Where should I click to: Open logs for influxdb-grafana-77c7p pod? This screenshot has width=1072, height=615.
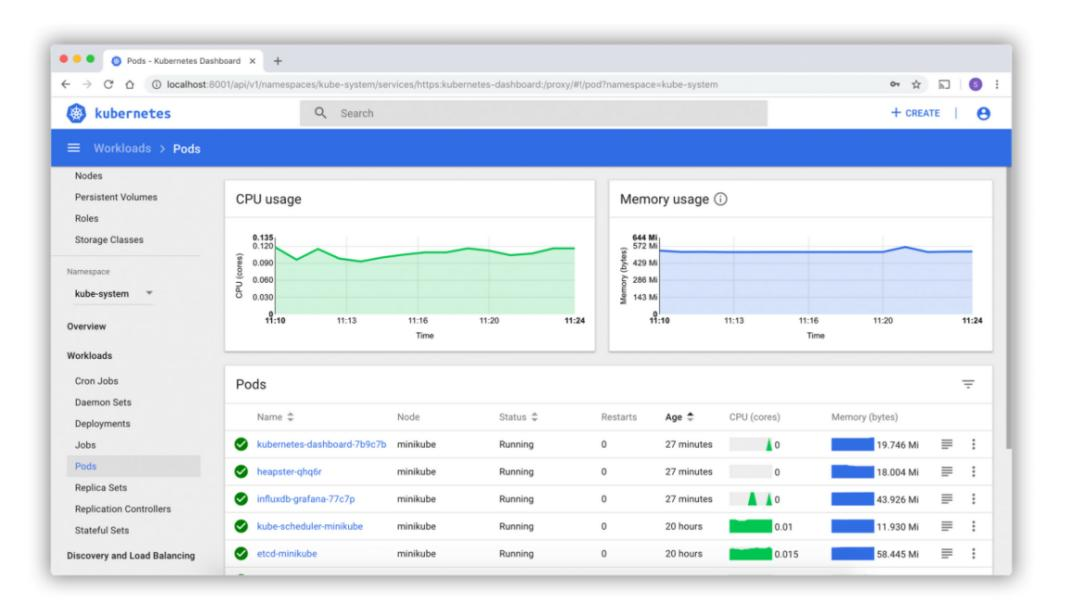947,499
